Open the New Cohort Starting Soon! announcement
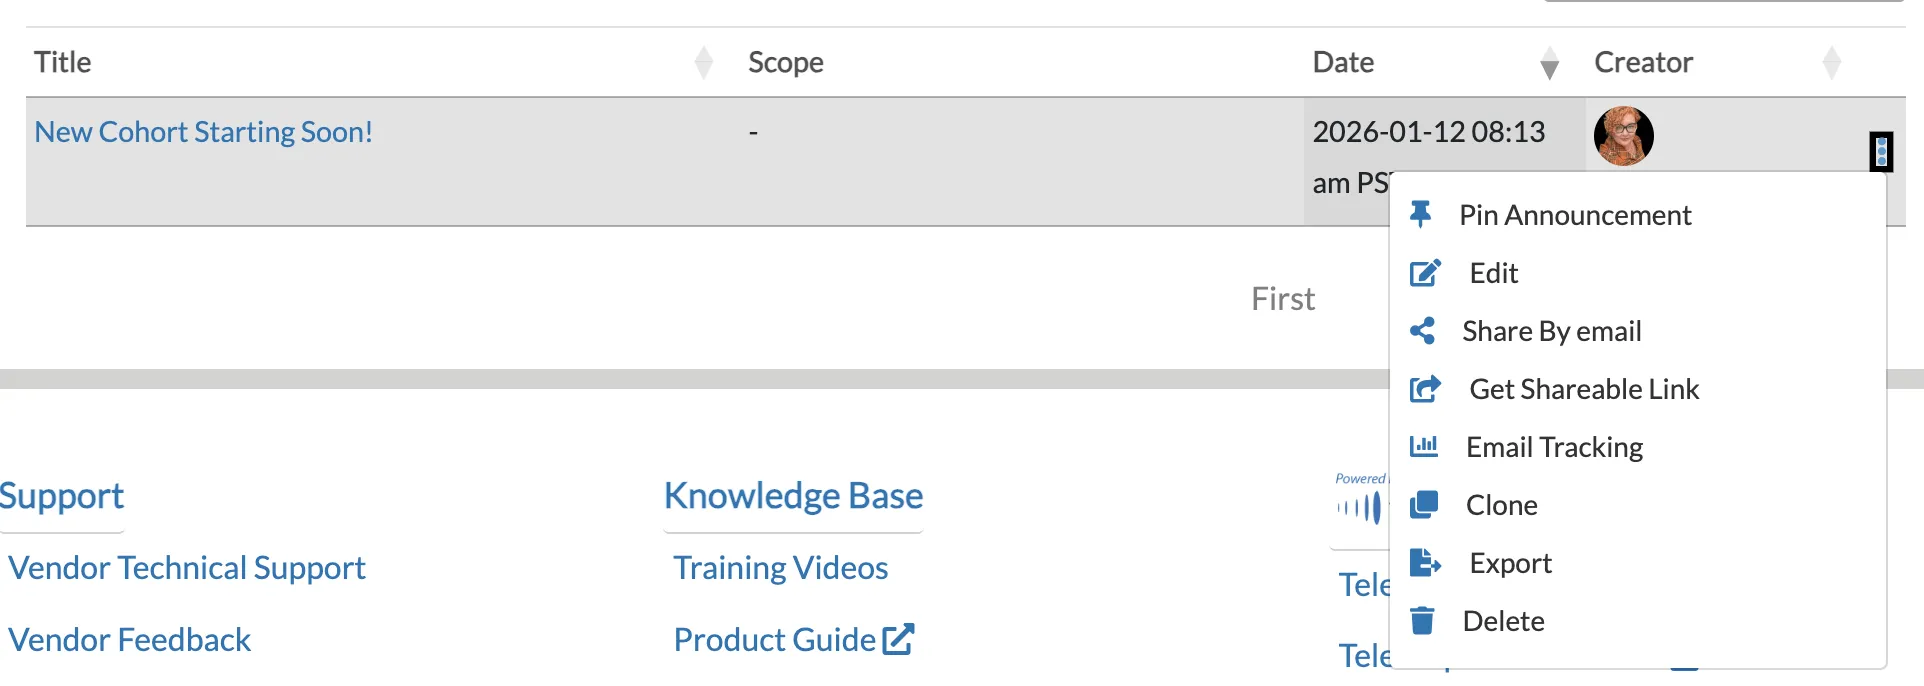The width and height of the screenshot is (1924, 686). [204, 132]
